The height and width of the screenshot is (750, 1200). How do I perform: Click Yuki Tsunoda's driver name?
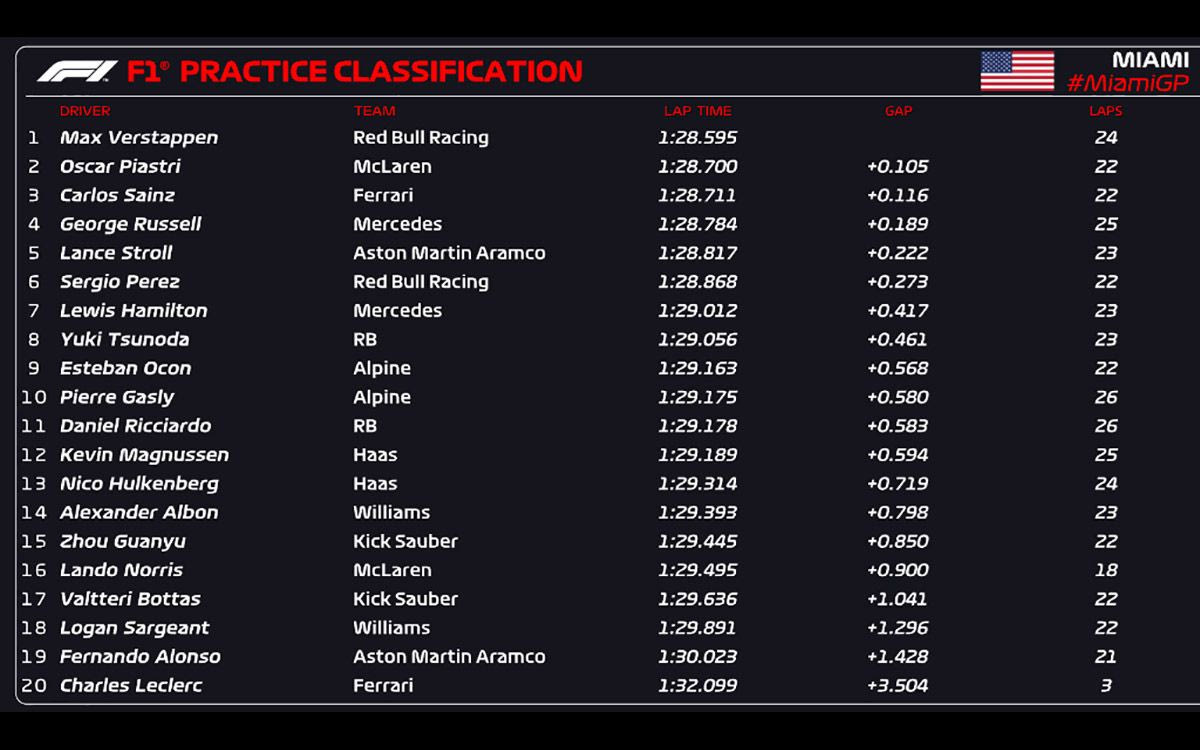coord(124,340)
